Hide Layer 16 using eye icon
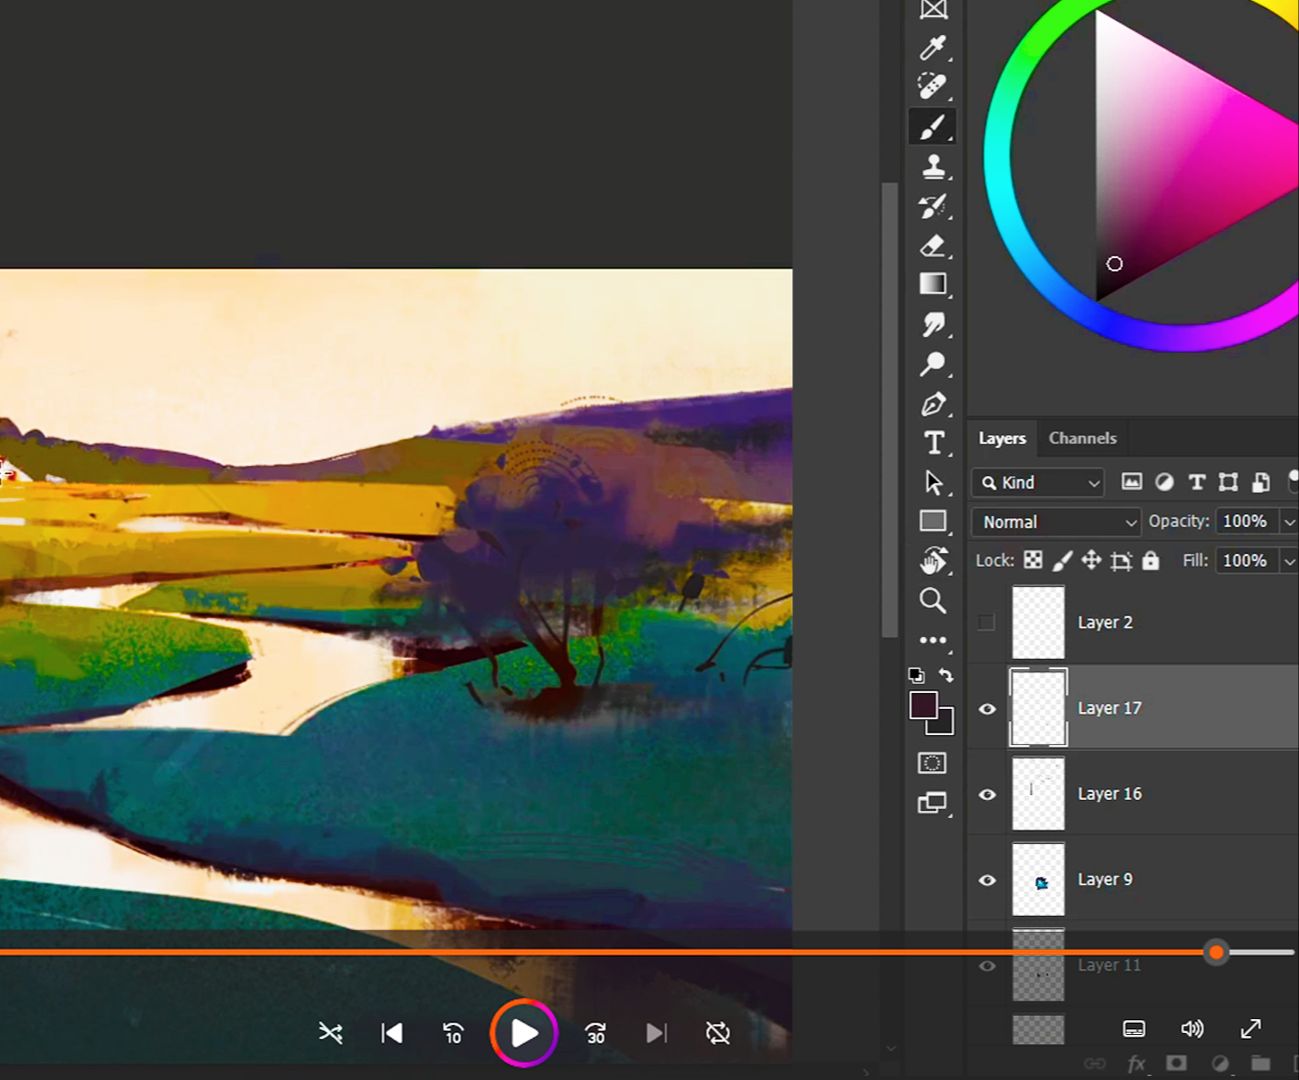The width and height of the screenshot is (1299, 1080). point(987,795)
